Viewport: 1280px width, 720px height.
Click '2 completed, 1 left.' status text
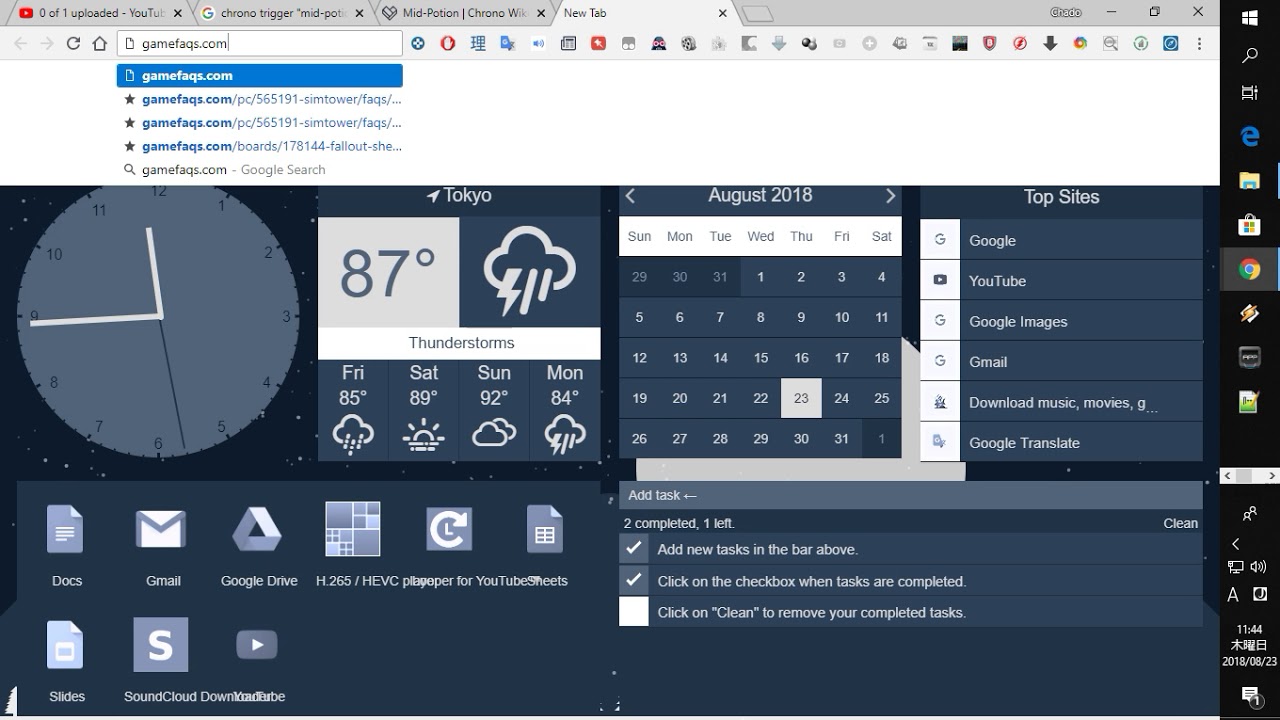click(x=679, y=523)
